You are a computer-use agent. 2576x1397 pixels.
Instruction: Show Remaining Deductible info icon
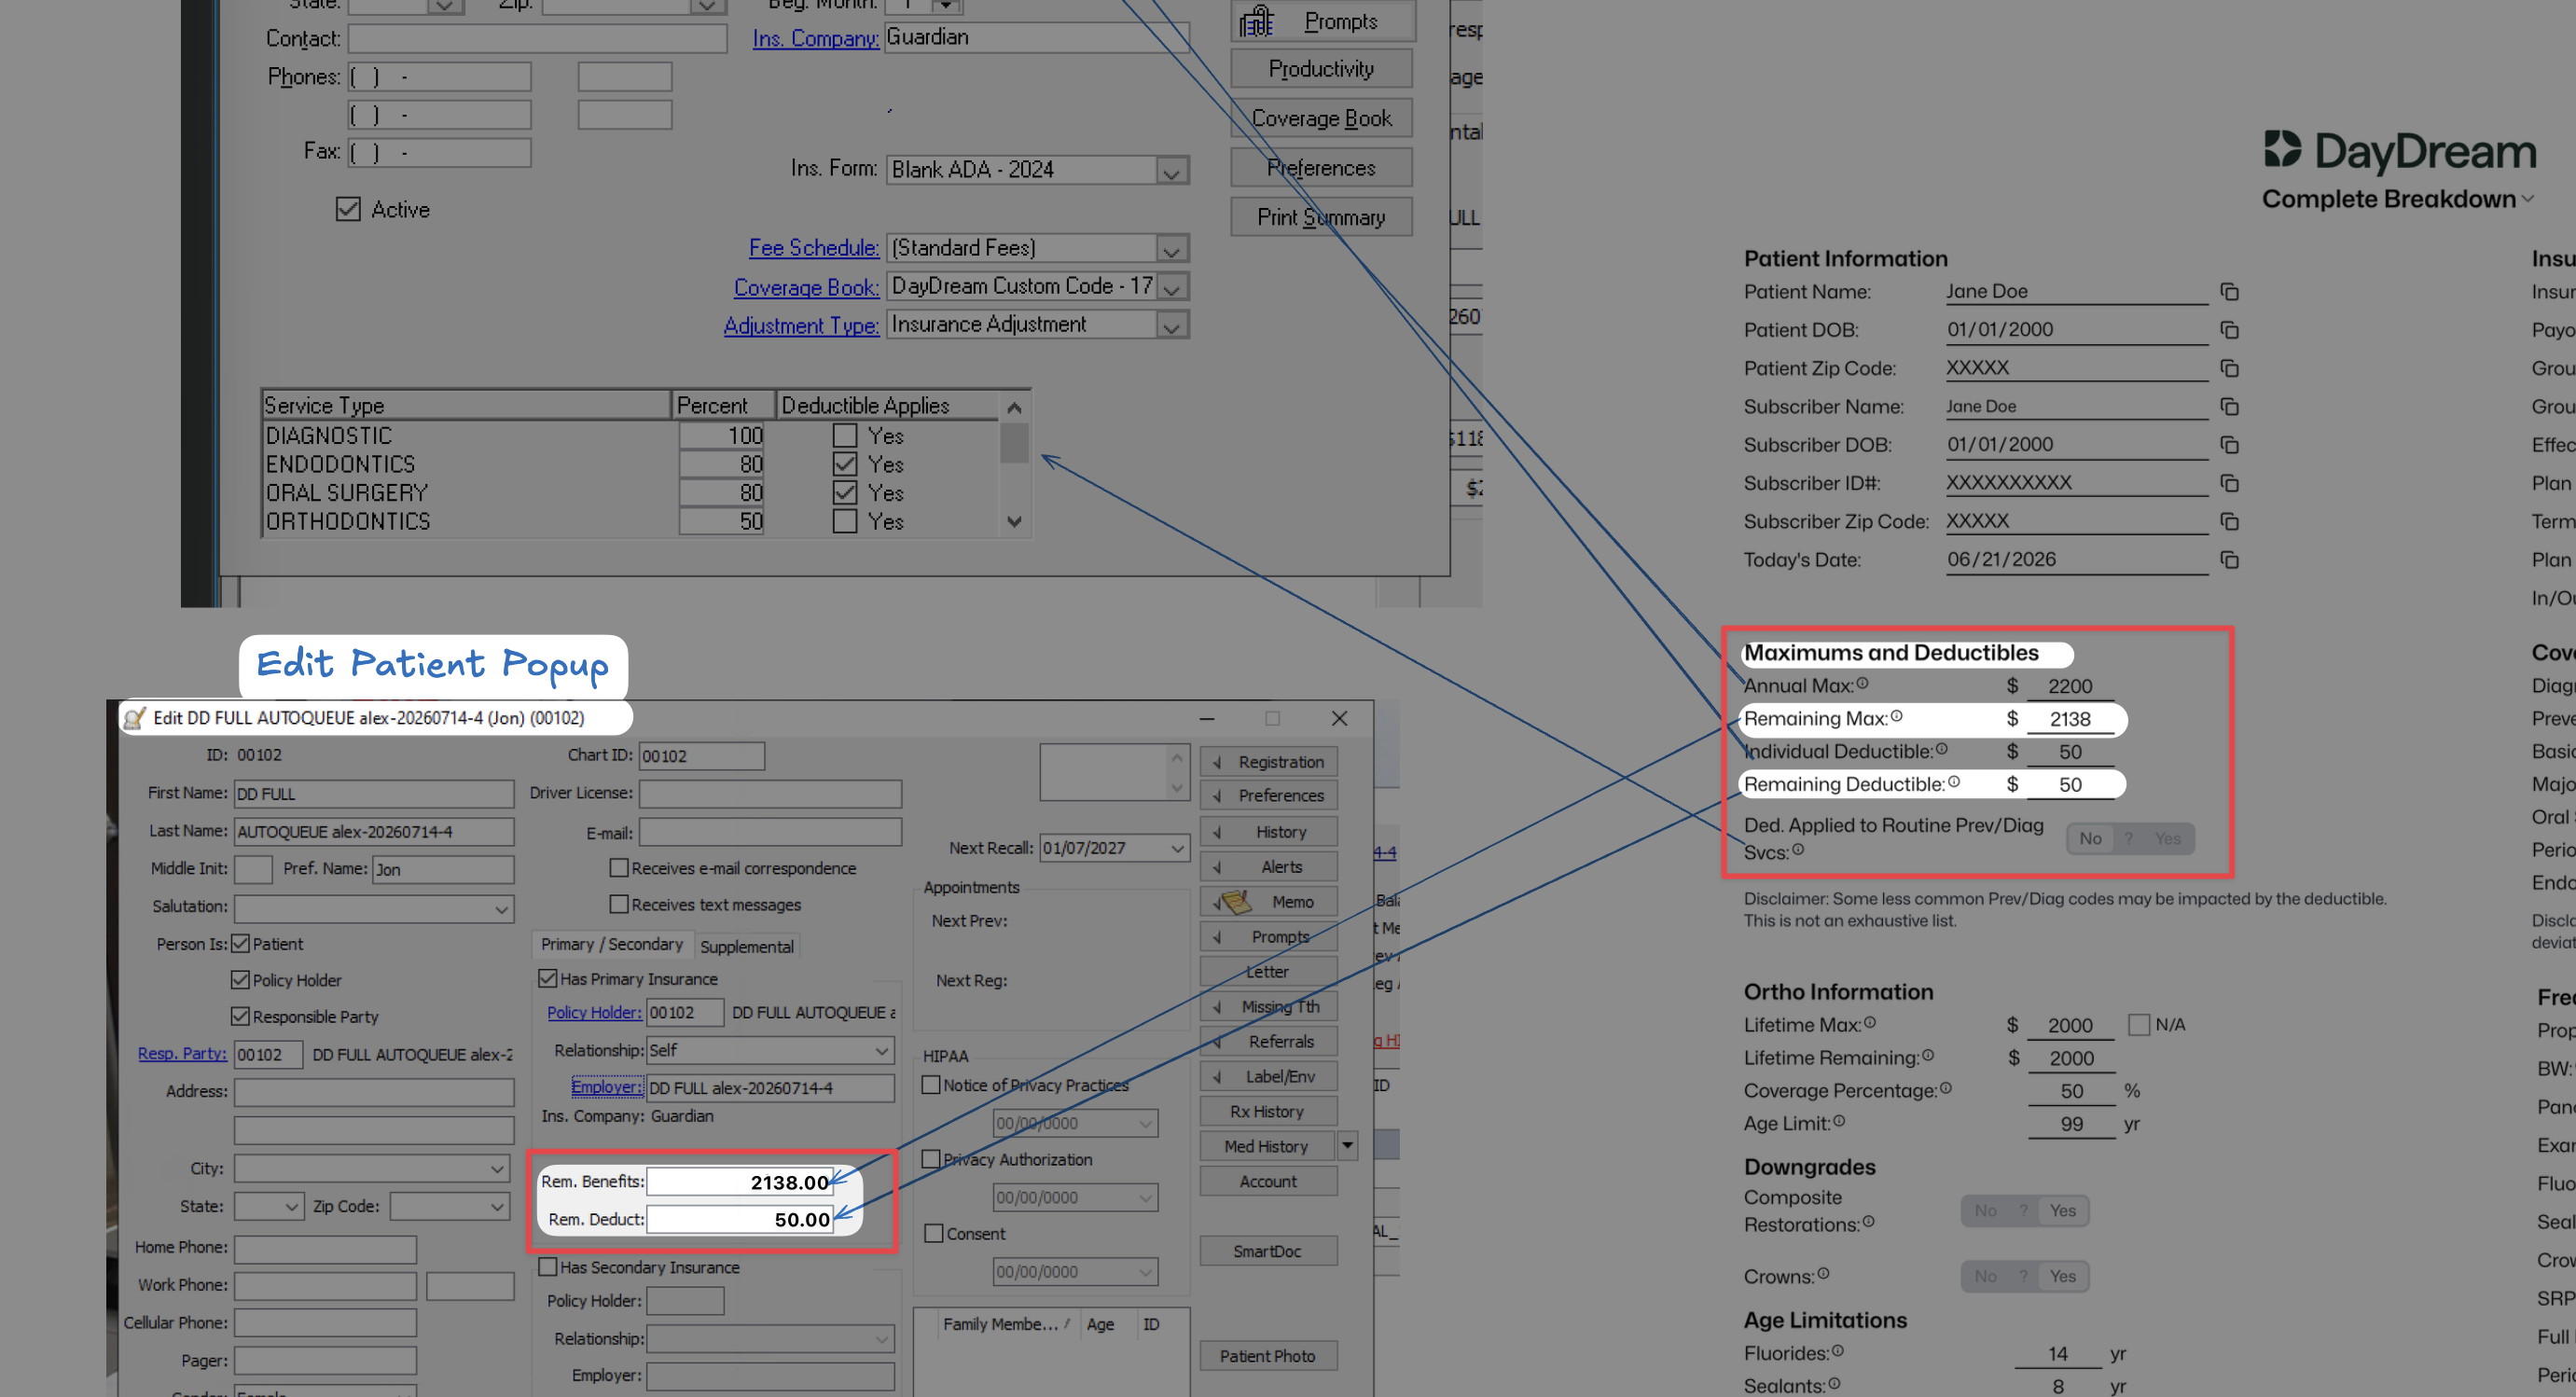(1954, 782)
